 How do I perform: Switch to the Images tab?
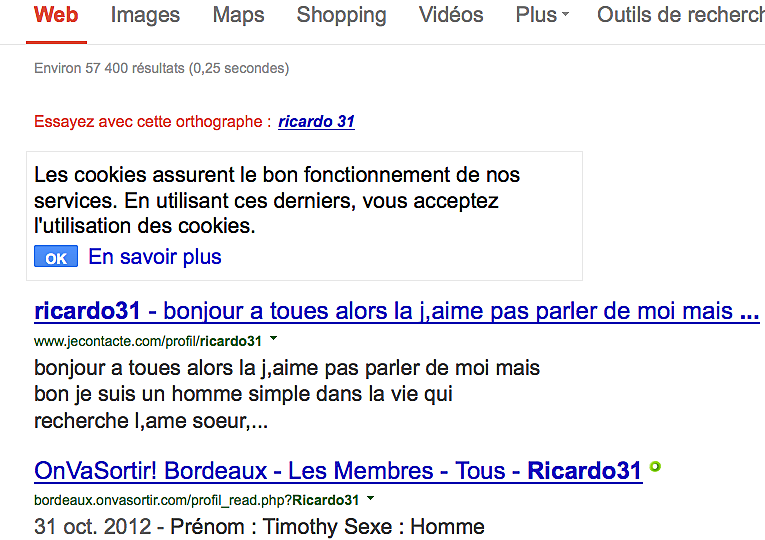(x=145, y=15)
